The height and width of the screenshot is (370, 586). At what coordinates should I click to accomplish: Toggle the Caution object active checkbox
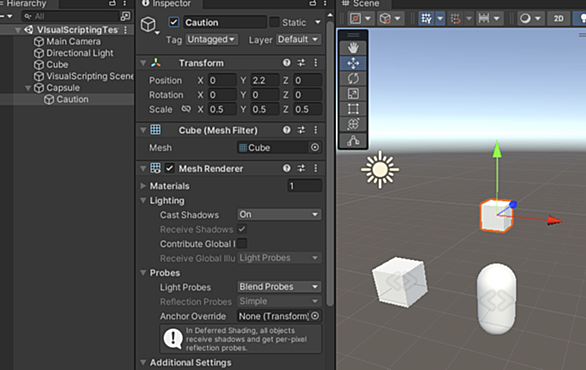click(174, 22)
